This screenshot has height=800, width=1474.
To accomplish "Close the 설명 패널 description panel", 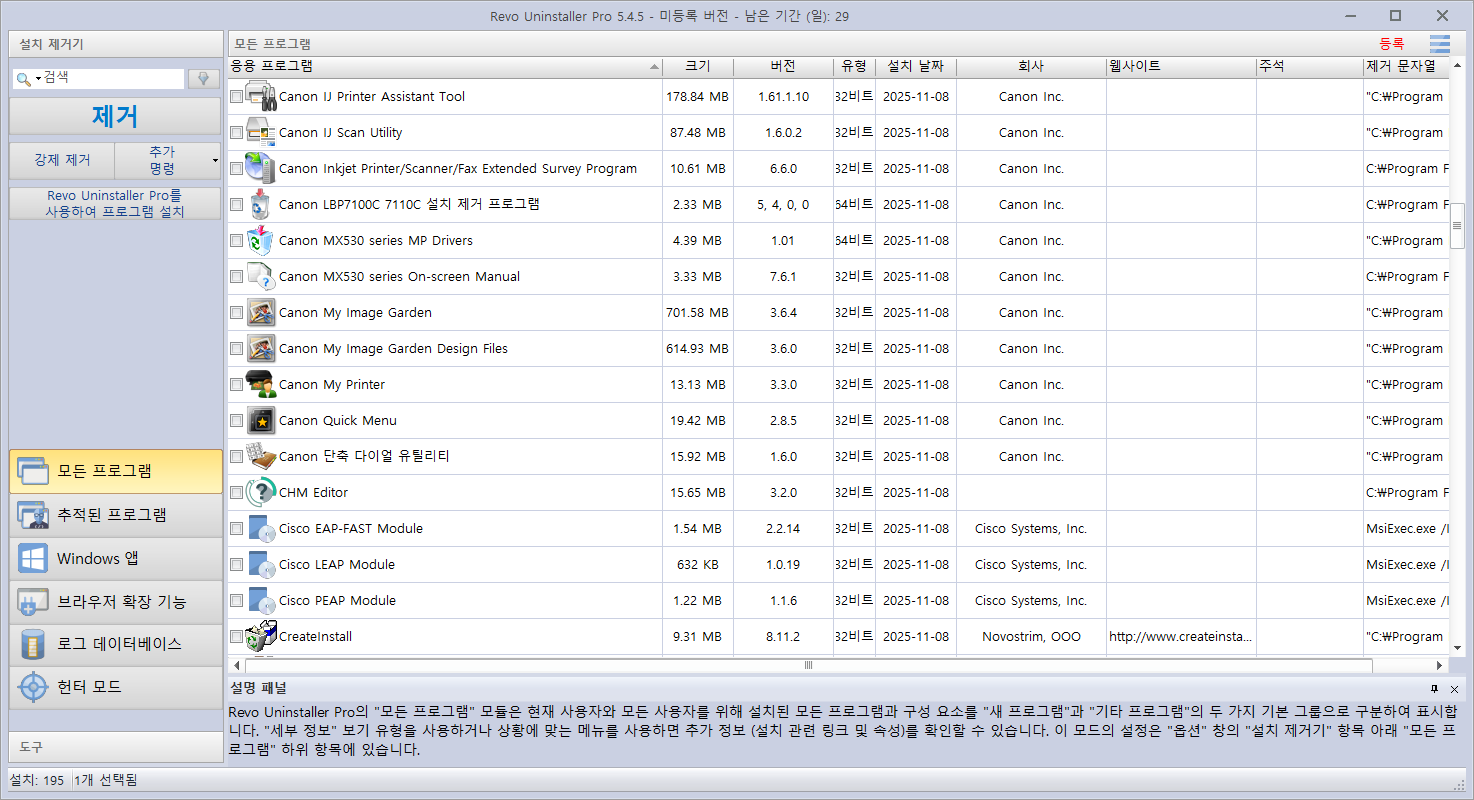I will tap(1454, 689).
